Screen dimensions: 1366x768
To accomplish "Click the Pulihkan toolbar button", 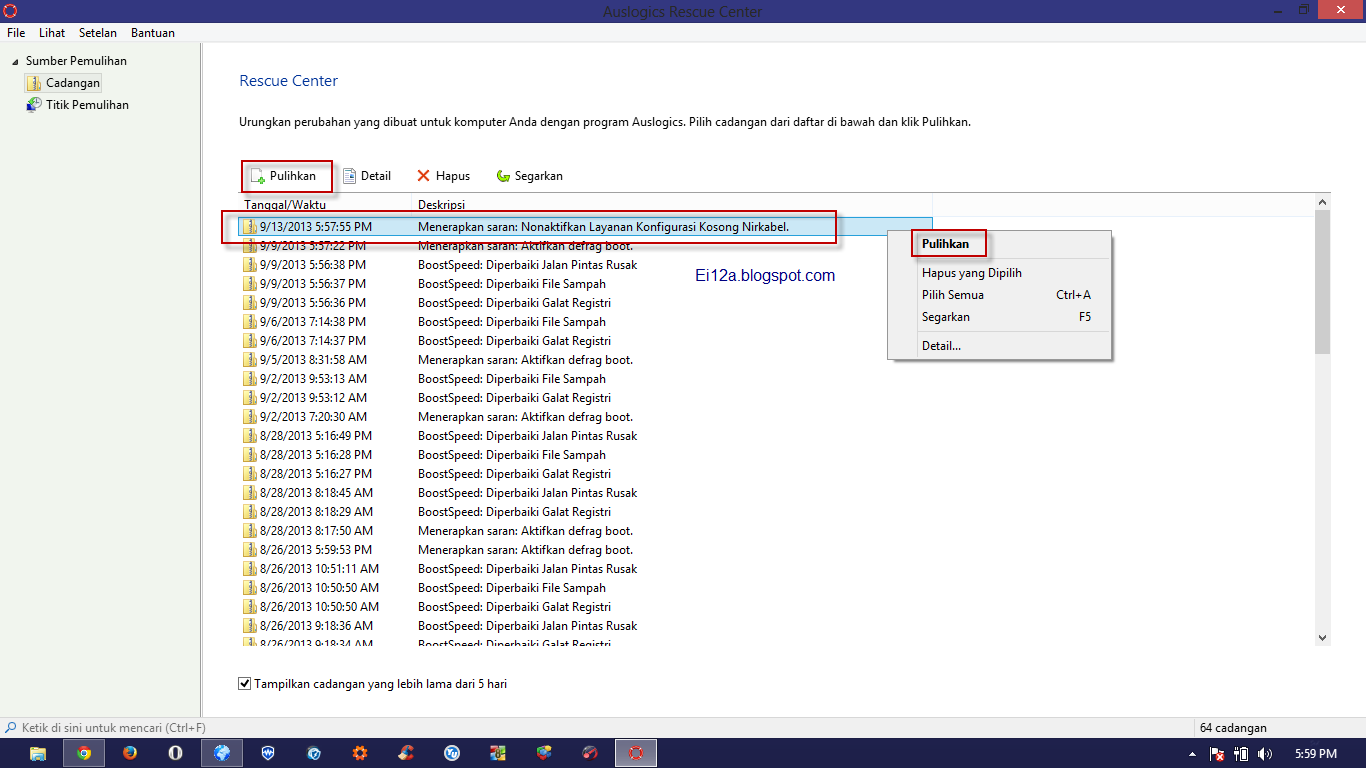I will [283, 176].
